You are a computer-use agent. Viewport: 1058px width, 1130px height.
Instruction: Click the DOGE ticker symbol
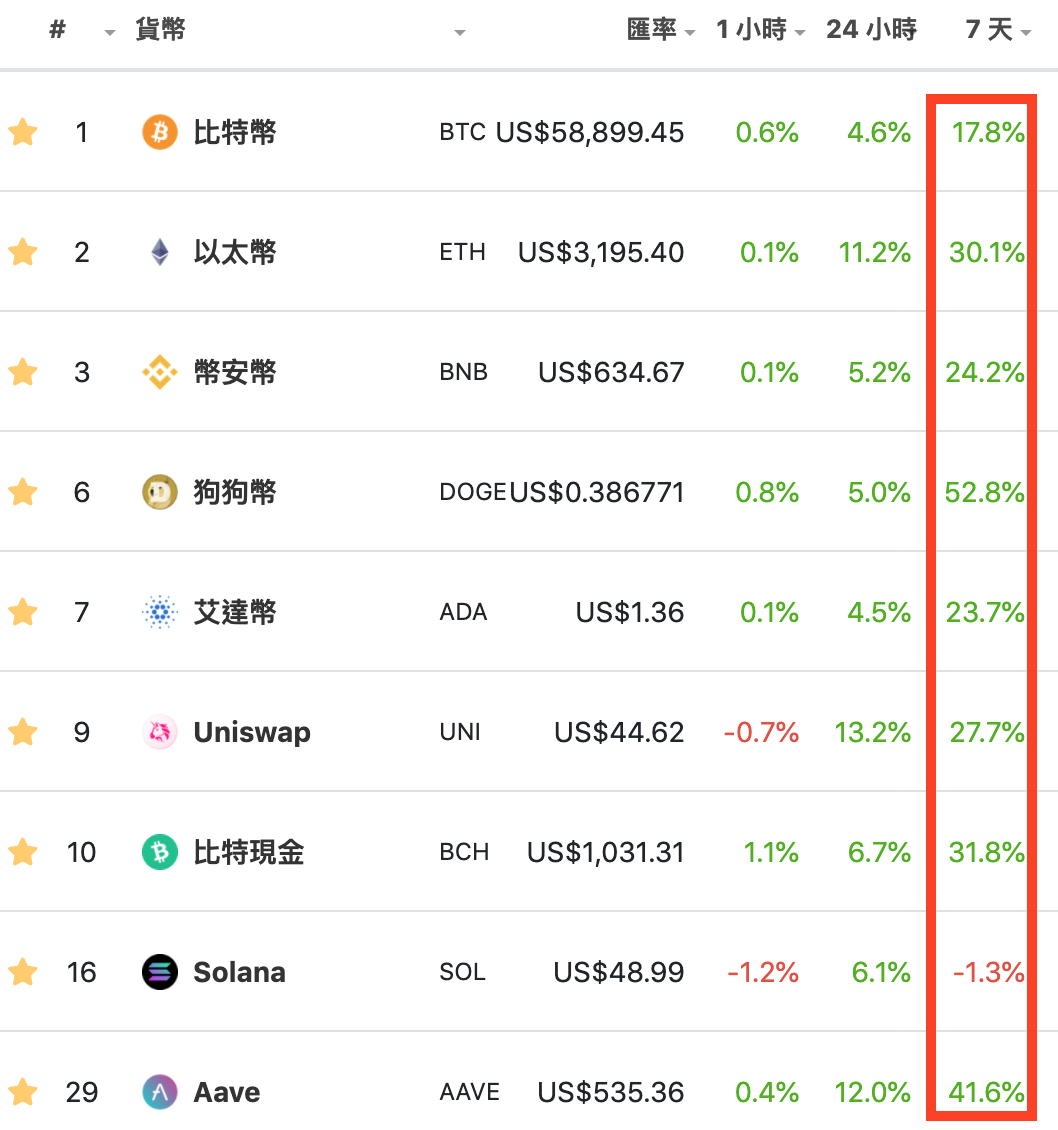473,492
